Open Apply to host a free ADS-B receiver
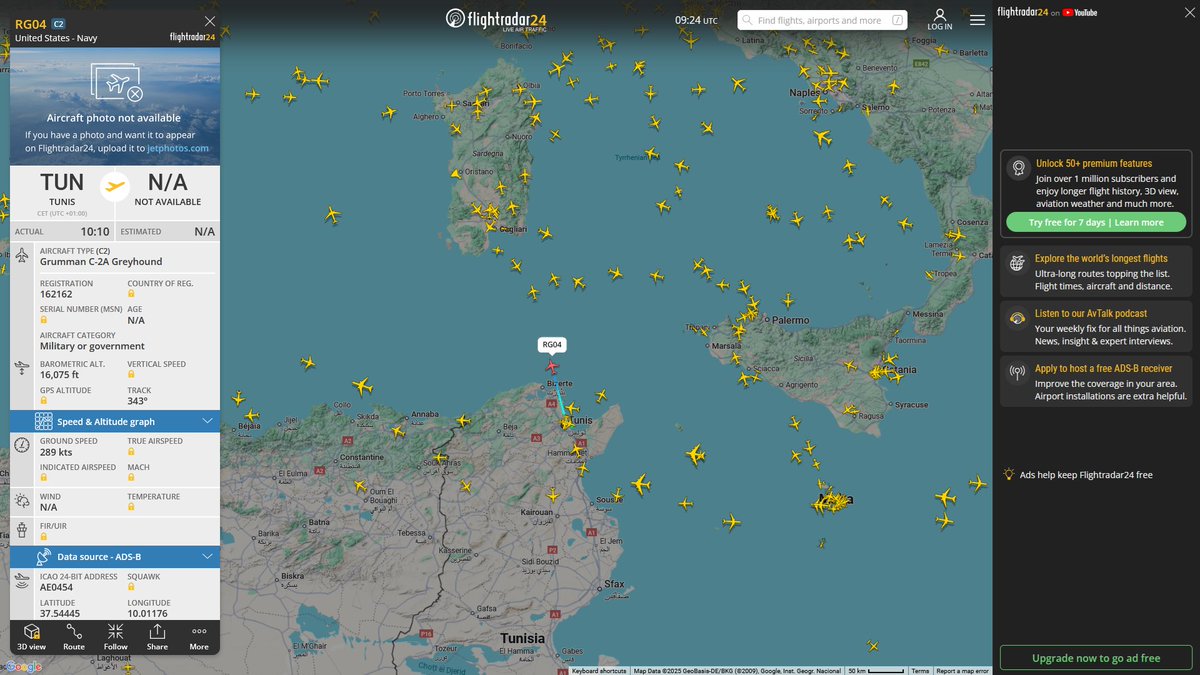This screenshot has width=1200, height=675. pos(1096,382)
